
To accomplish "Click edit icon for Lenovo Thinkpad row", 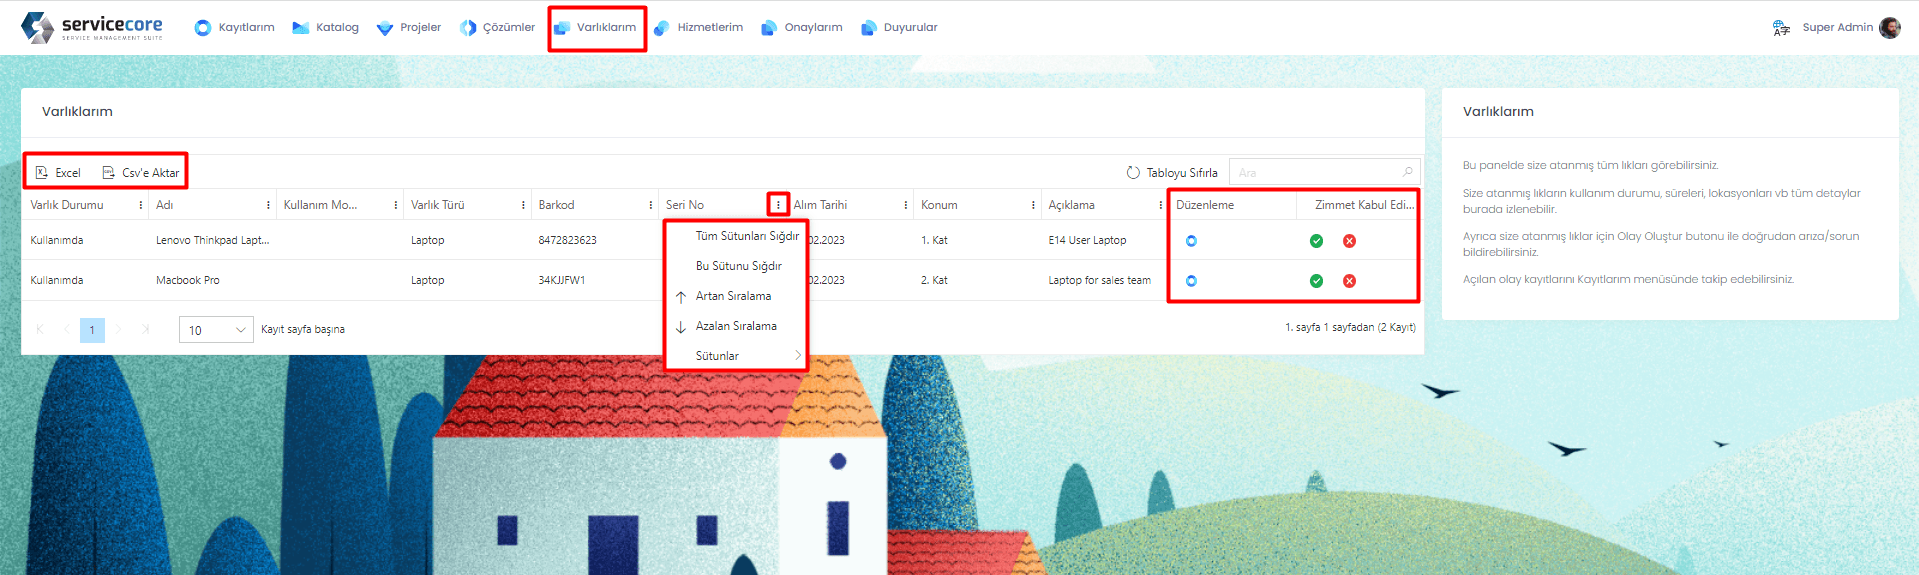I will coord(1191,241).
